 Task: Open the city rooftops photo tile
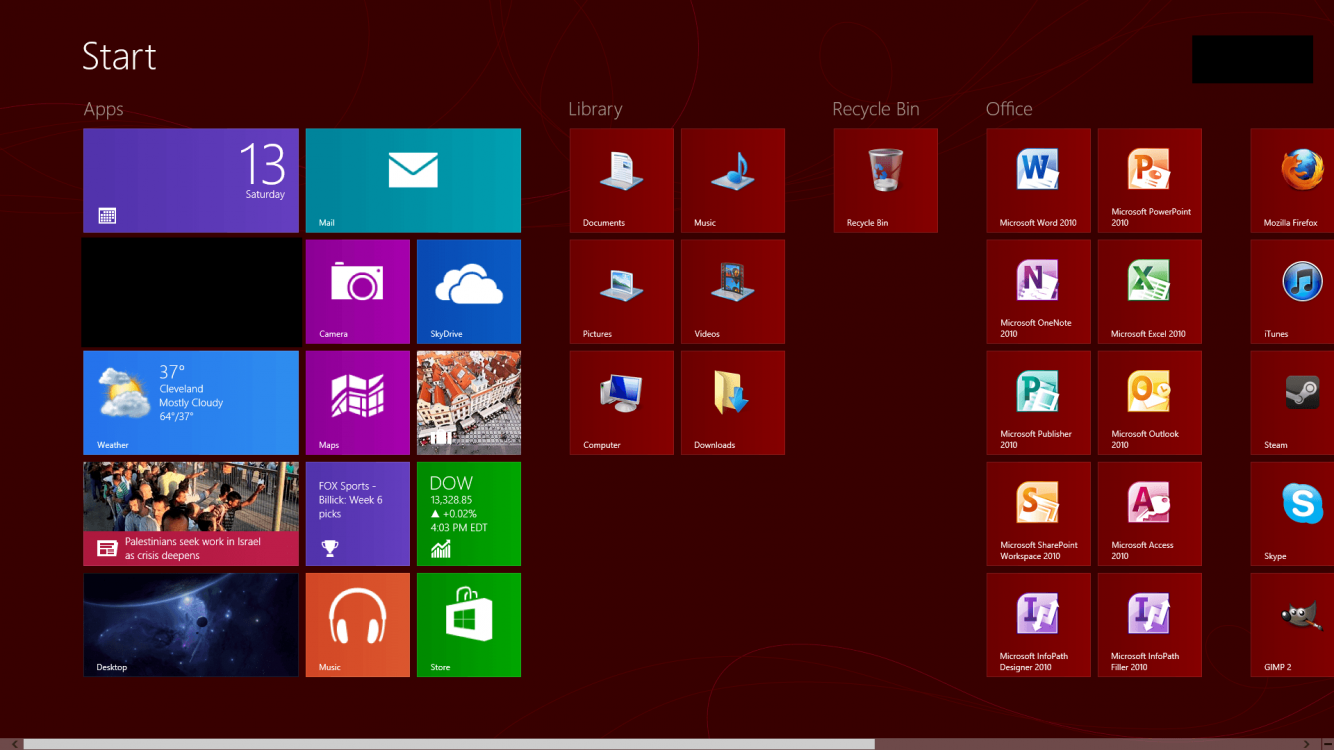(x=469, y=402)
